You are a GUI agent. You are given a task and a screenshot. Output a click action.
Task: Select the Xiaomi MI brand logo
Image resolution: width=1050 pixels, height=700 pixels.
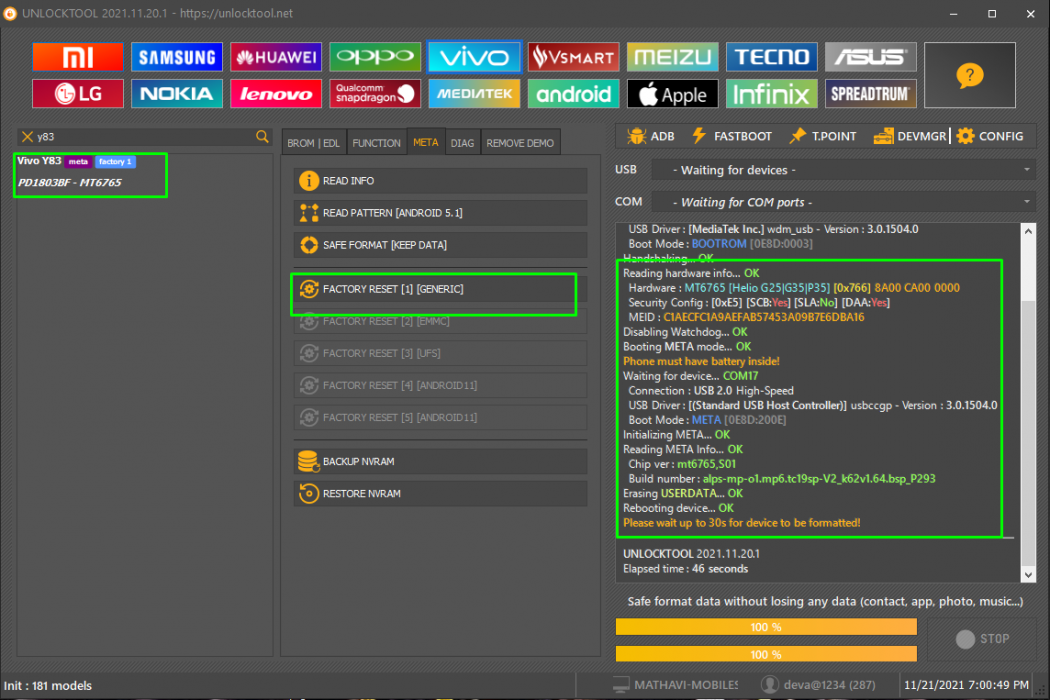[x=78, y=57]
